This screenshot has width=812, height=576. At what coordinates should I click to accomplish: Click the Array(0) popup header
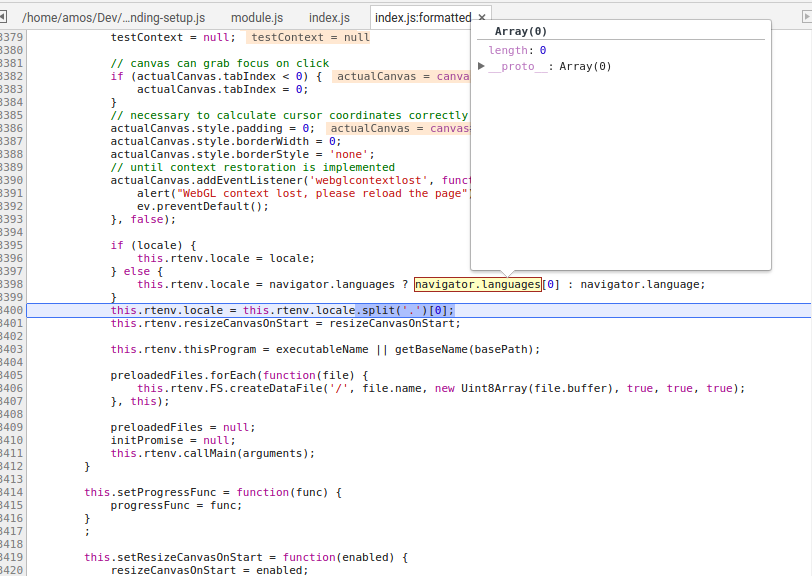520,31
